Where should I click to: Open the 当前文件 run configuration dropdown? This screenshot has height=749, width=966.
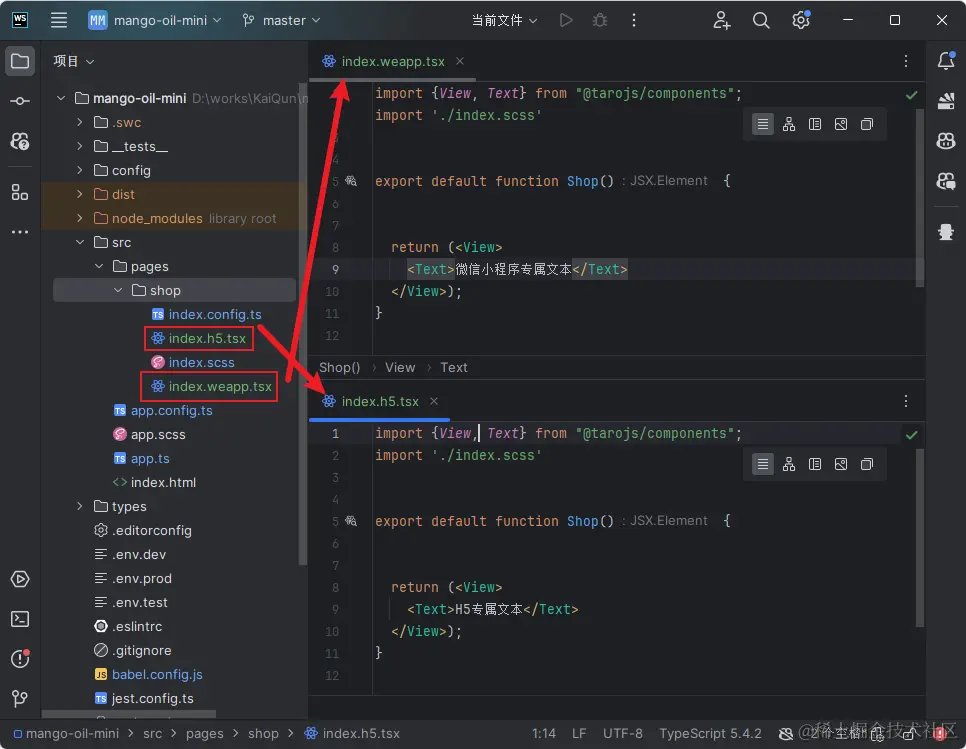(504, 20)
